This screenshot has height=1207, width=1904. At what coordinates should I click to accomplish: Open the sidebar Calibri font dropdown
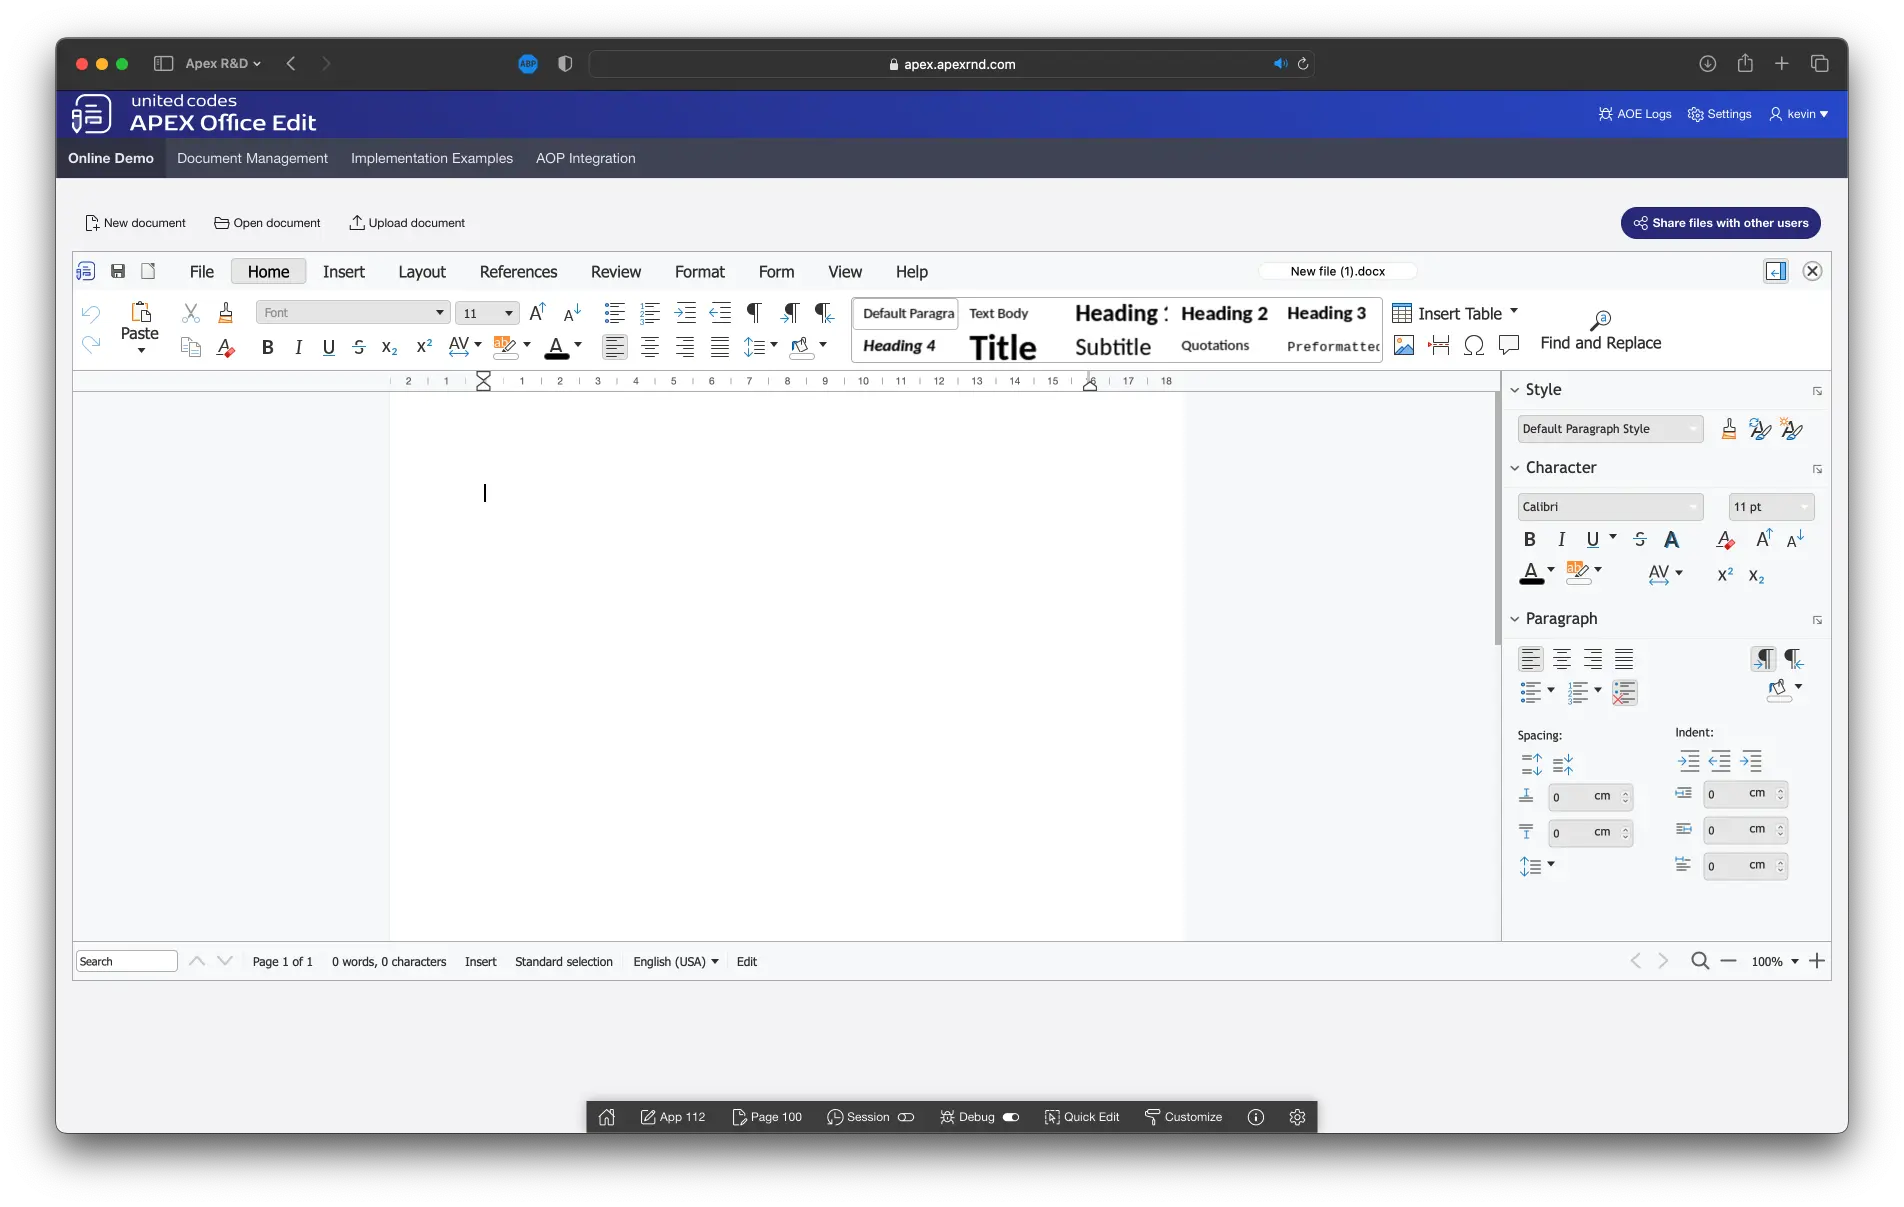[1610, 507]
